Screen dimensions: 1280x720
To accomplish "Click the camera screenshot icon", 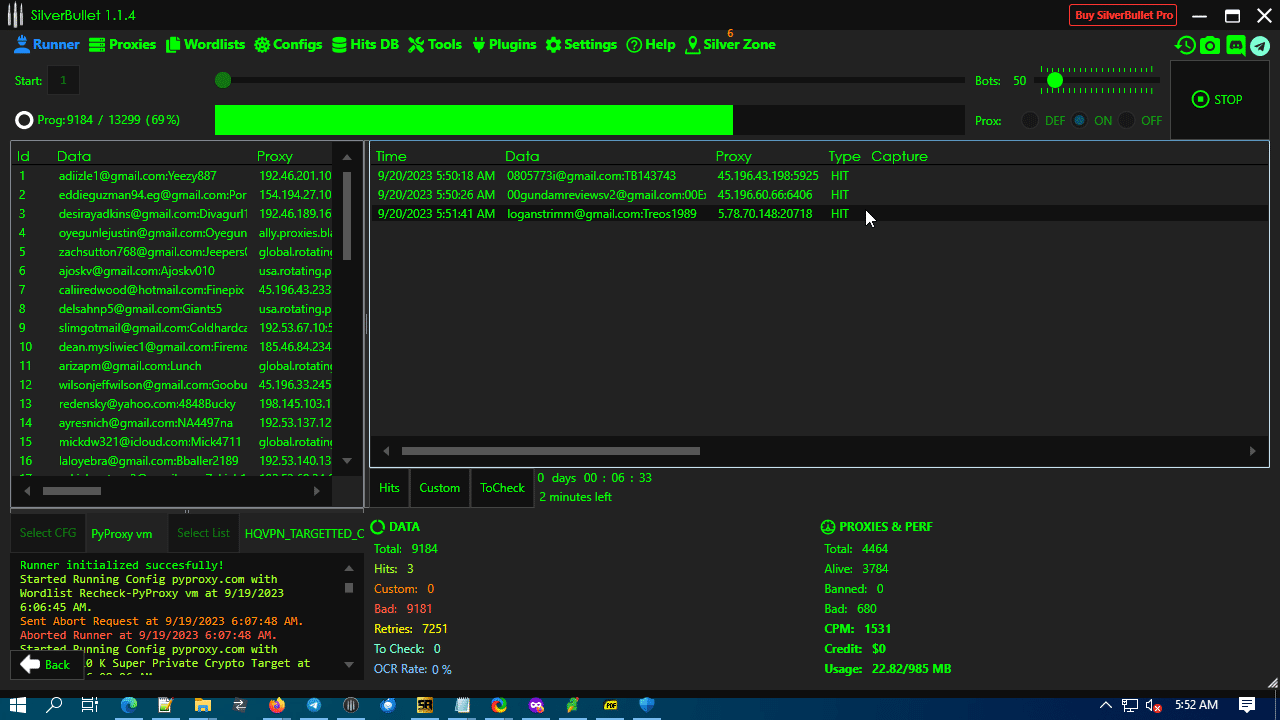I will [x=1210, y=45].
